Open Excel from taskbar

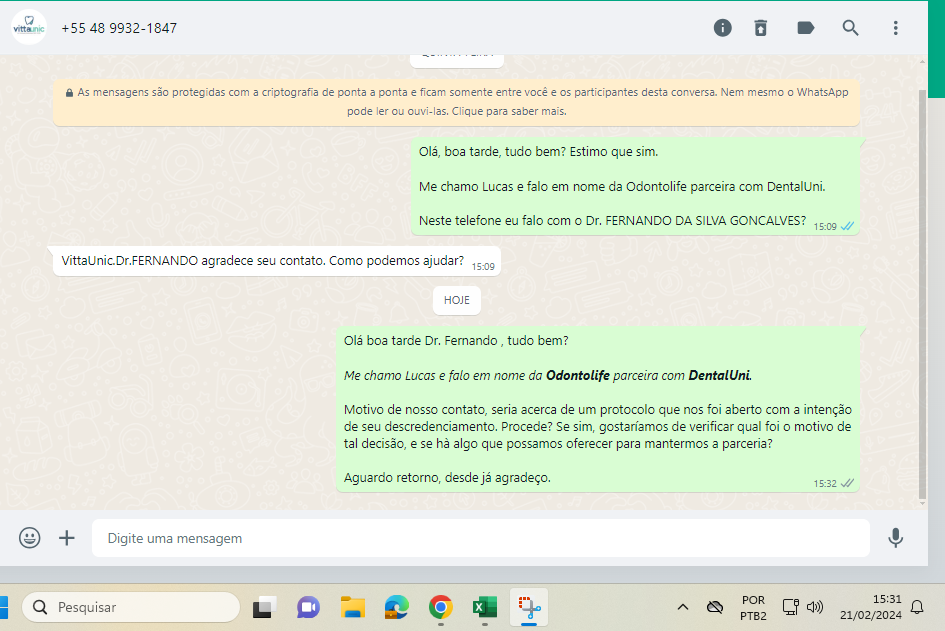coord(485,607)
